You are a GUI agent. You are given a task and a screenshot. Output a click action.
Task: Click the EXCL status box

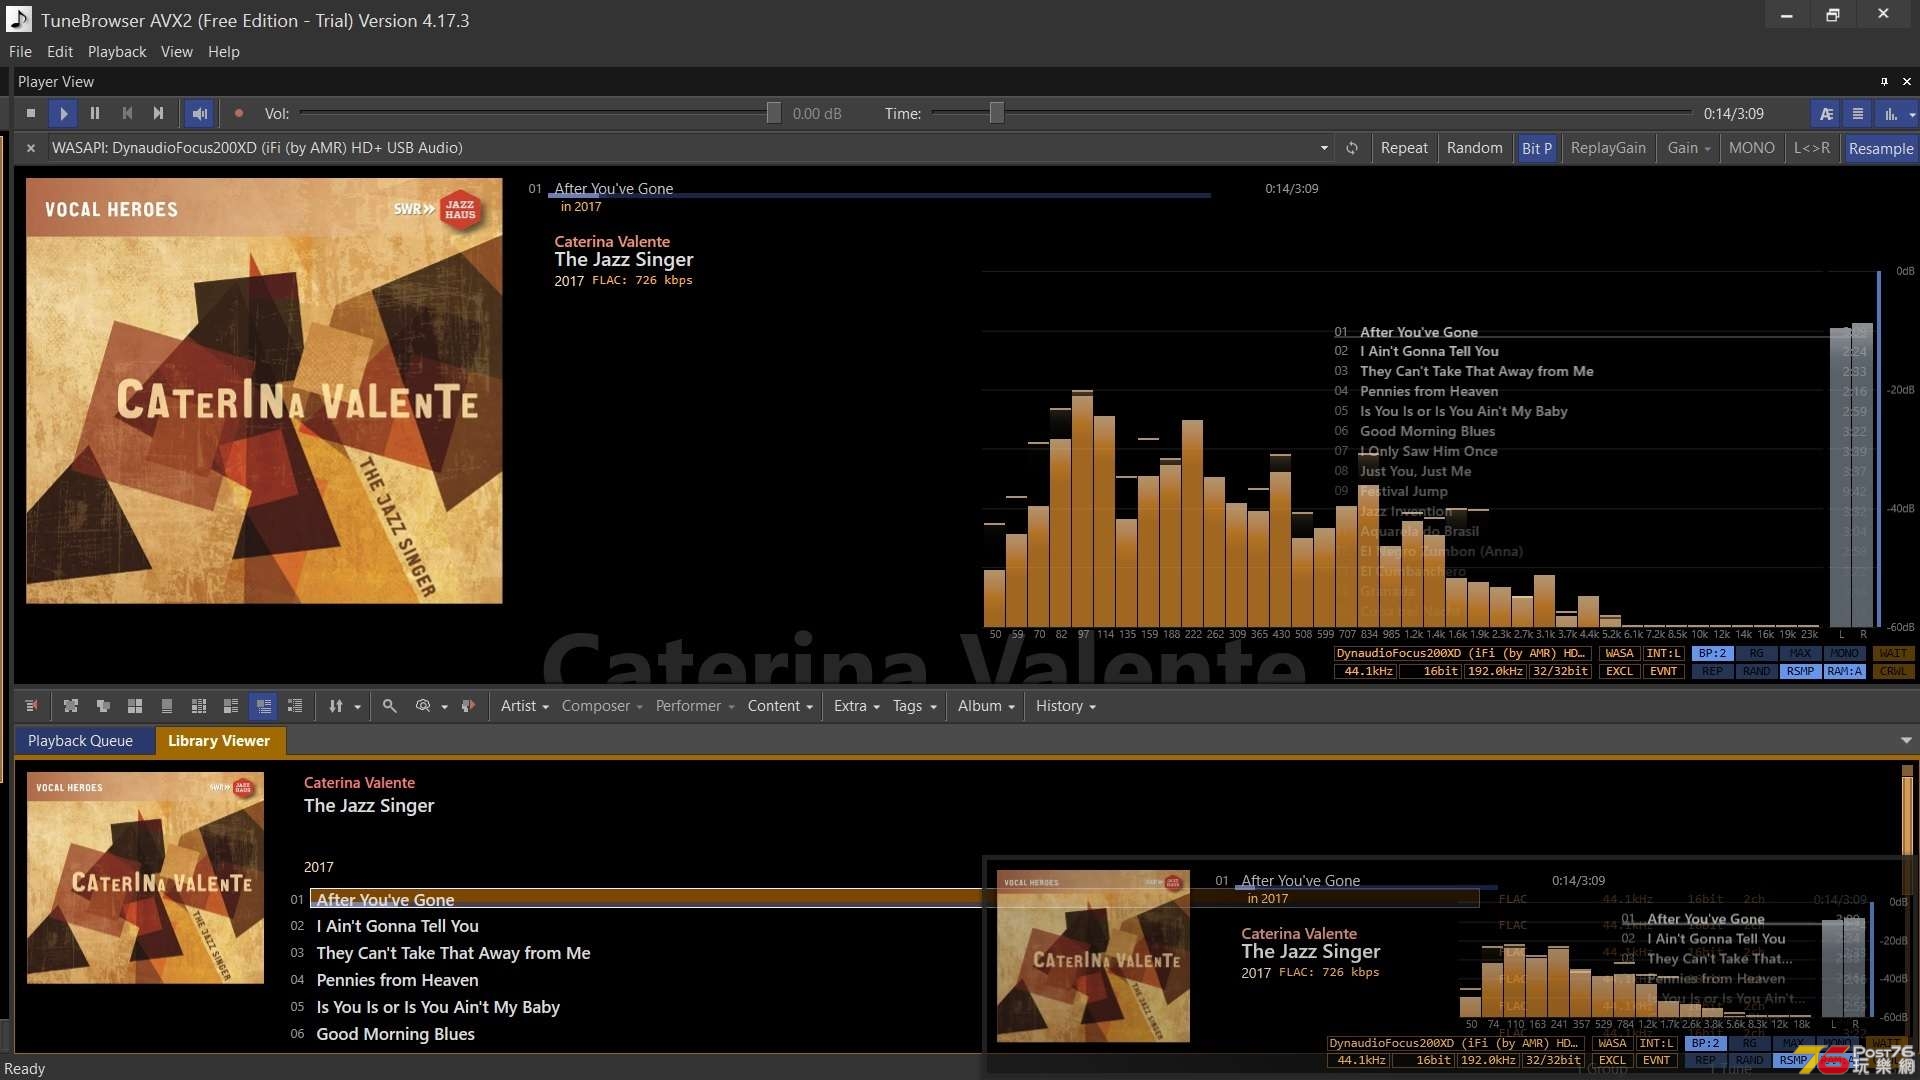coord(1619,672)
